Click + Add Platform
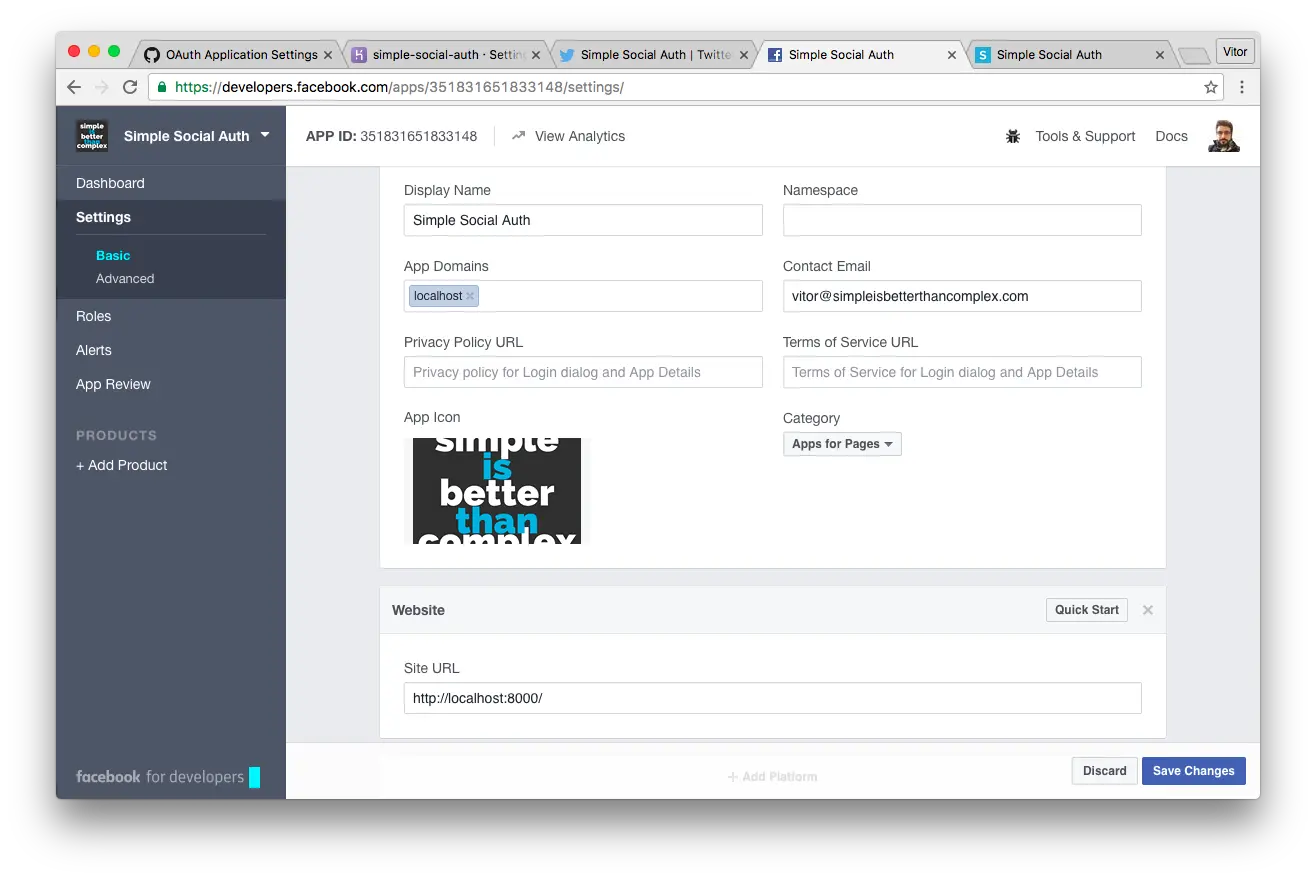 click(x=772, y=776)
